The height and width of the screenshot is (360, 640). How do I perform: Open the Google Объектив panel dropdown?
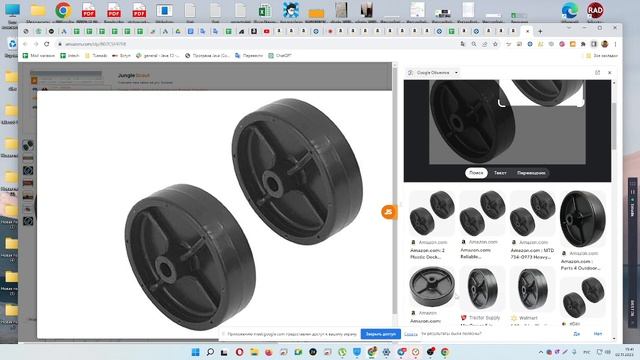456,73
